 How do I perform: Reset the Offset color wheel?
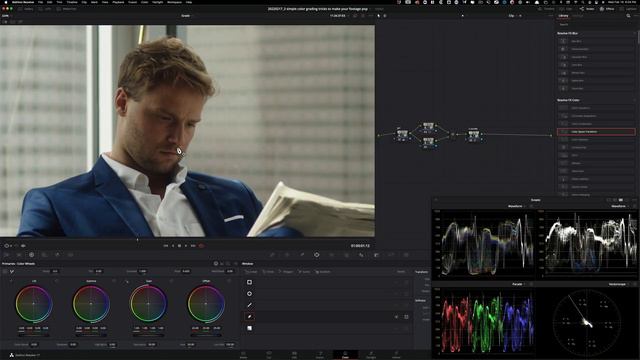click(x=229, y=281)
